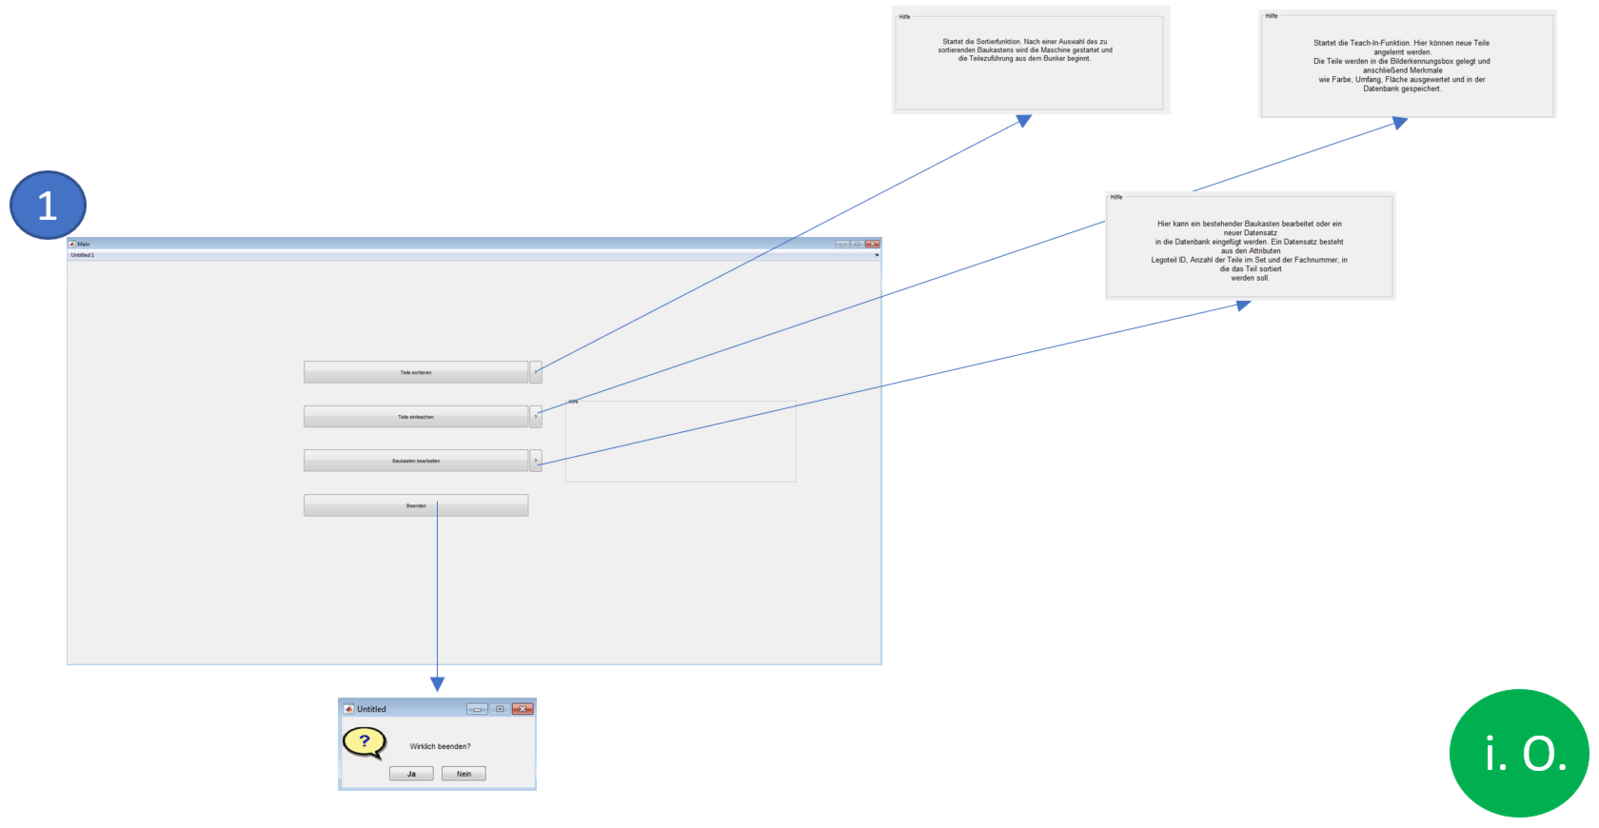Start the Teile einteachen function
The image size is (1599, 828).
[415, 417]
